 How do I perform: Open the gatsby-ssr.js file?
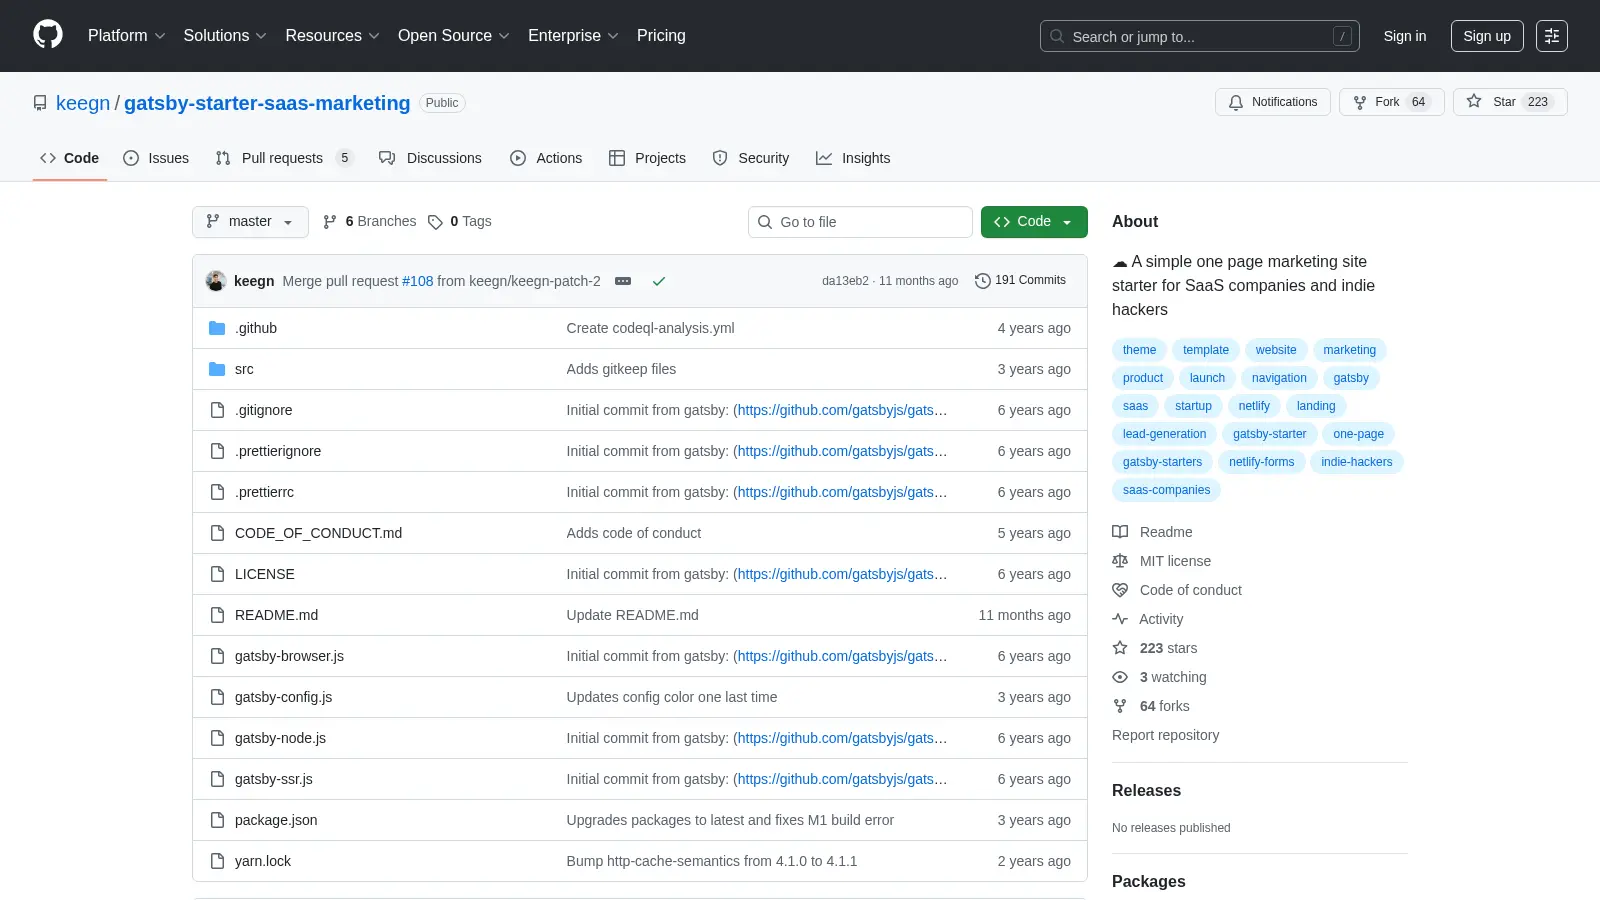click(273, 779)
